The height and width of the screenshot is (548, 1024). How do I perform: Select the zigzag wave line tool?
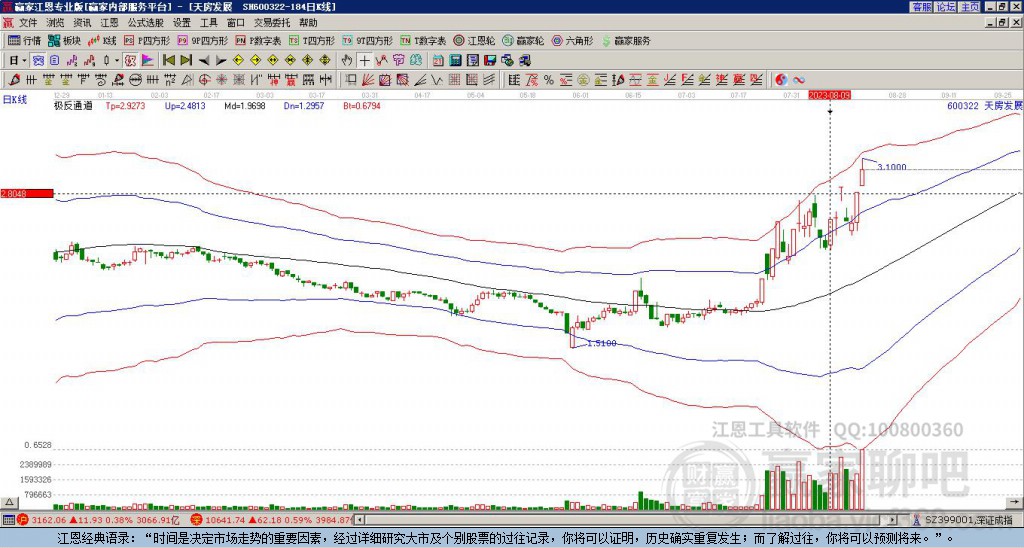(436, 80)
